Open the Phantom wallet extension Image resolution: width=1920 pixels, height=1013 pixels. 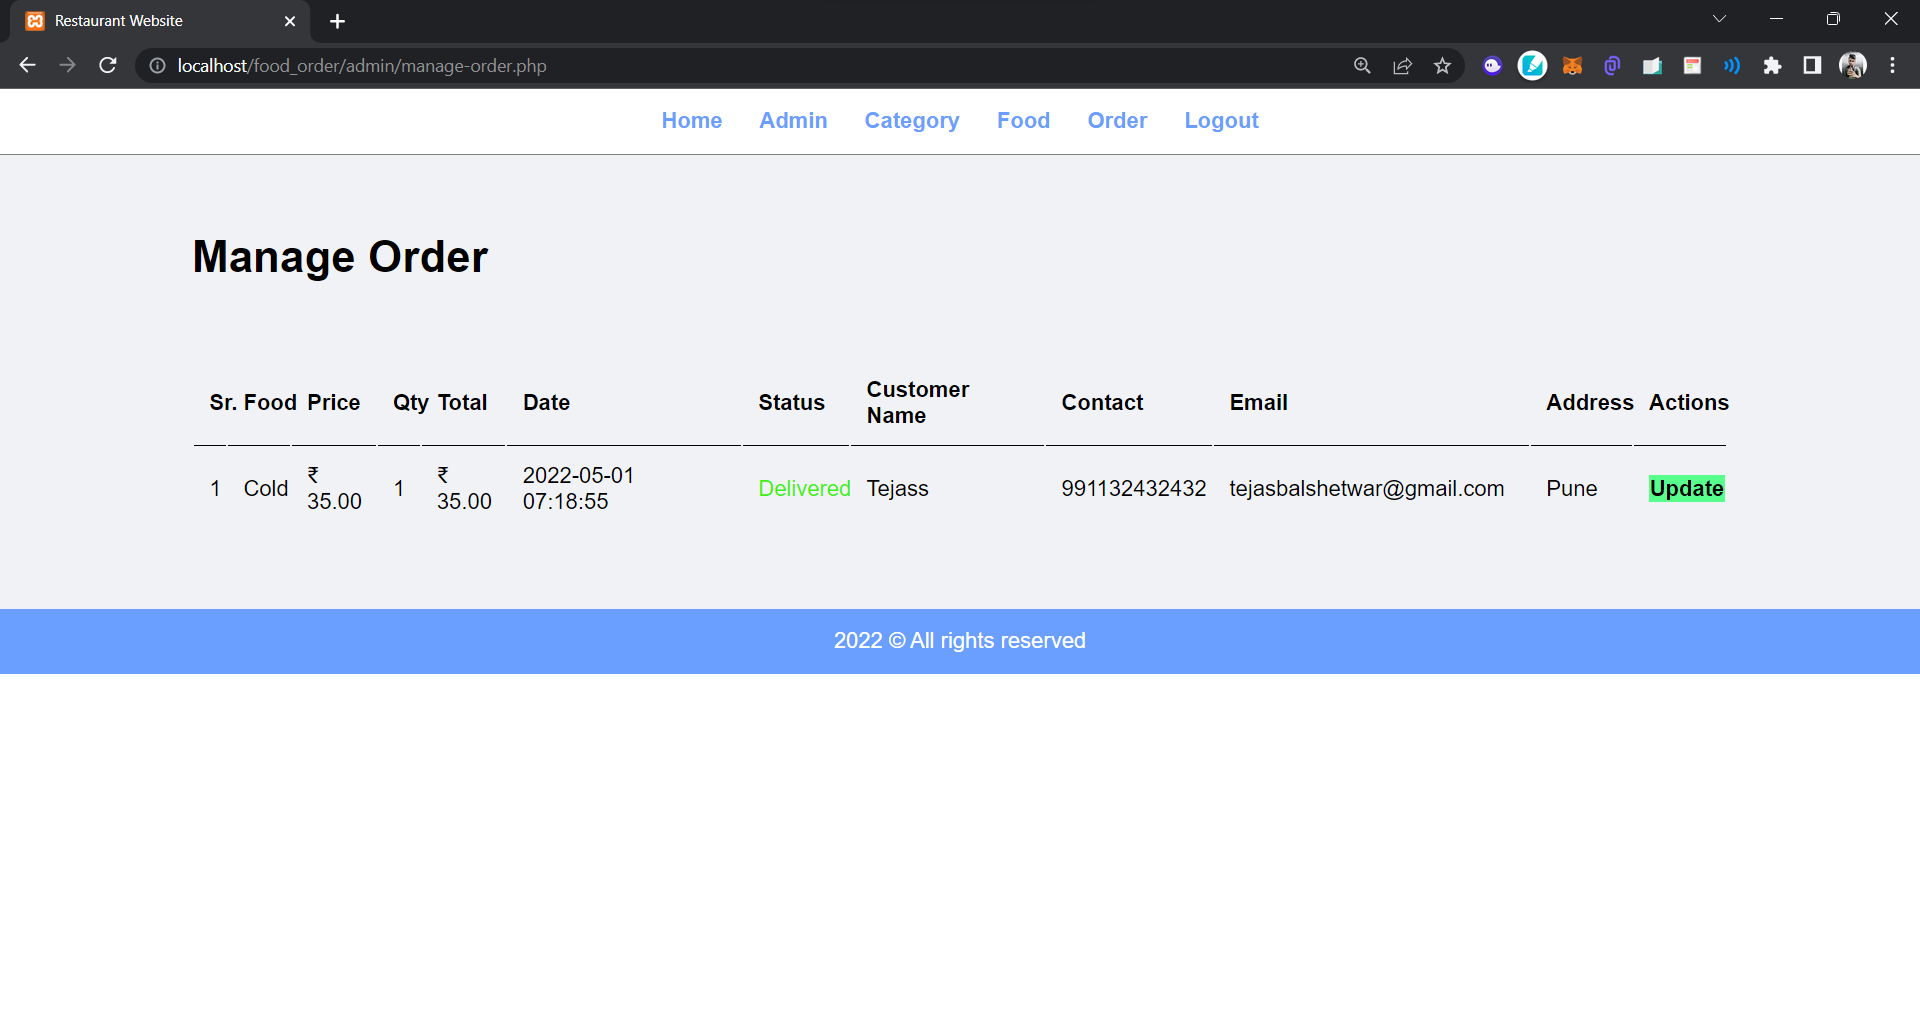1493,66
